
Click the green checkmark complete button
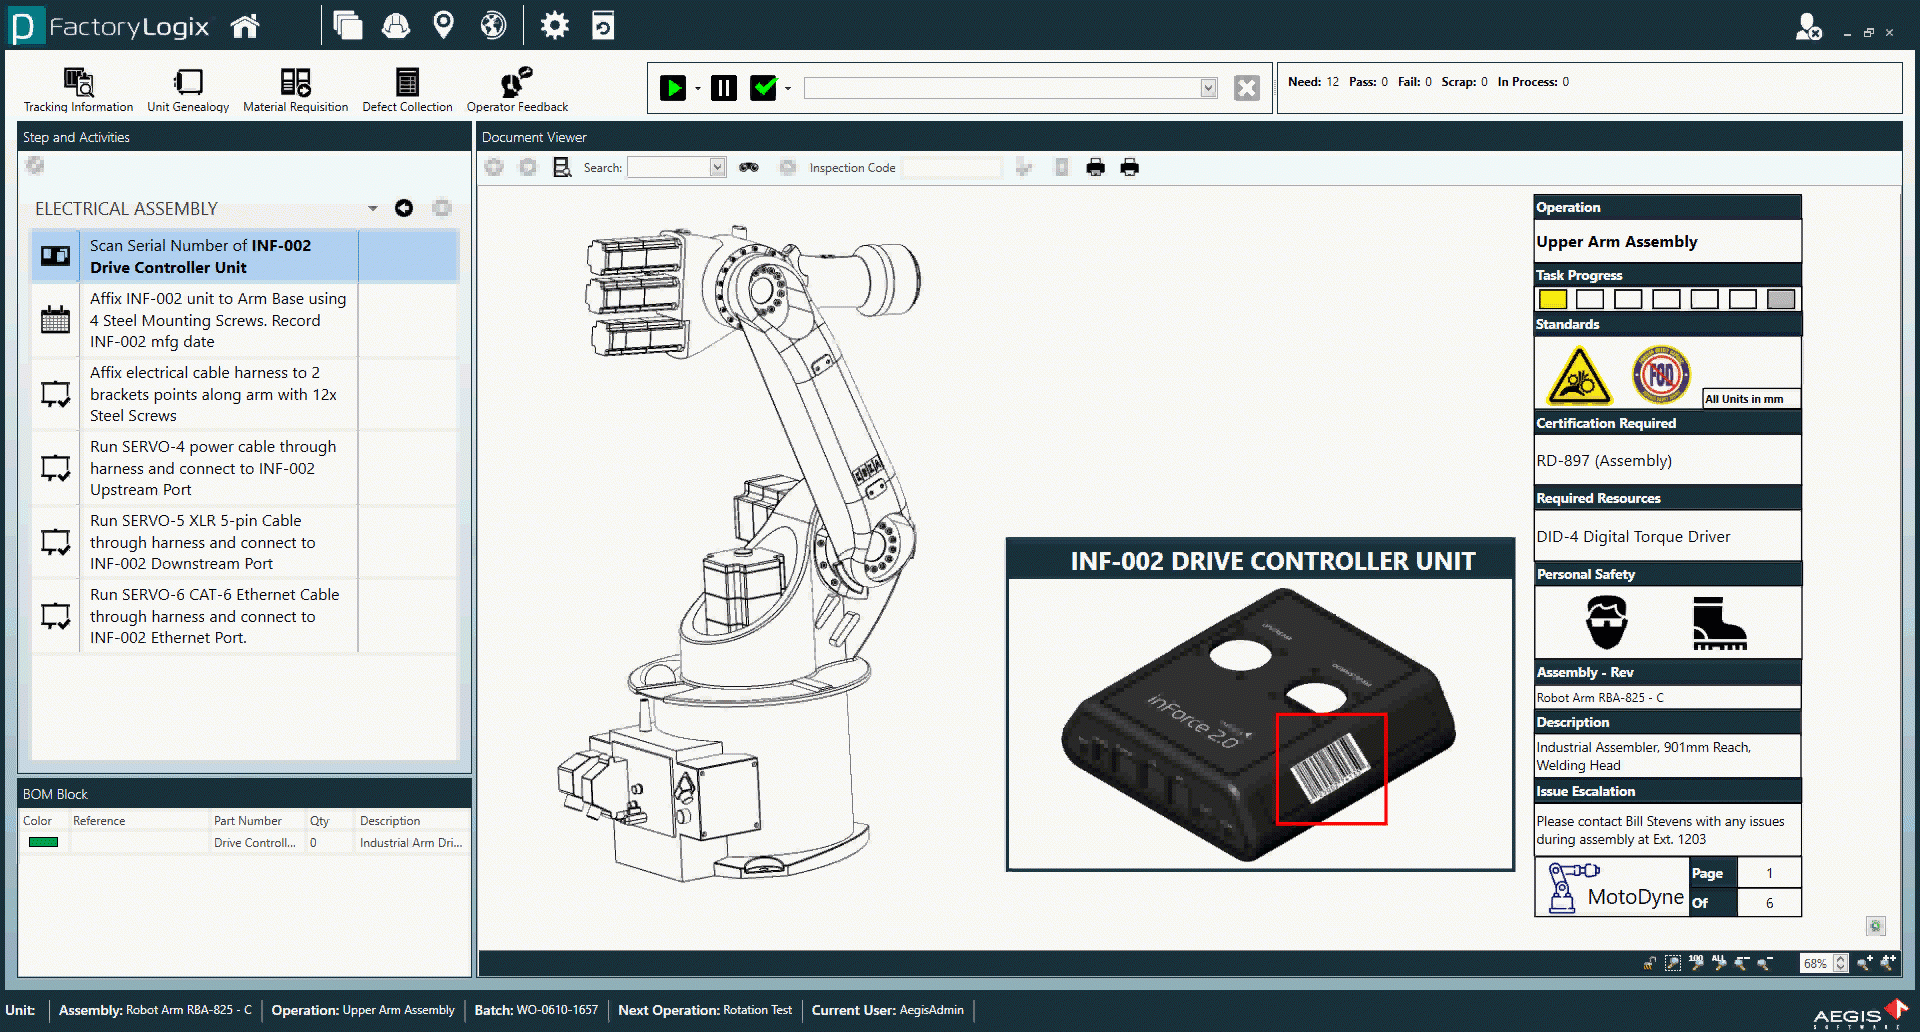point(764,88)
